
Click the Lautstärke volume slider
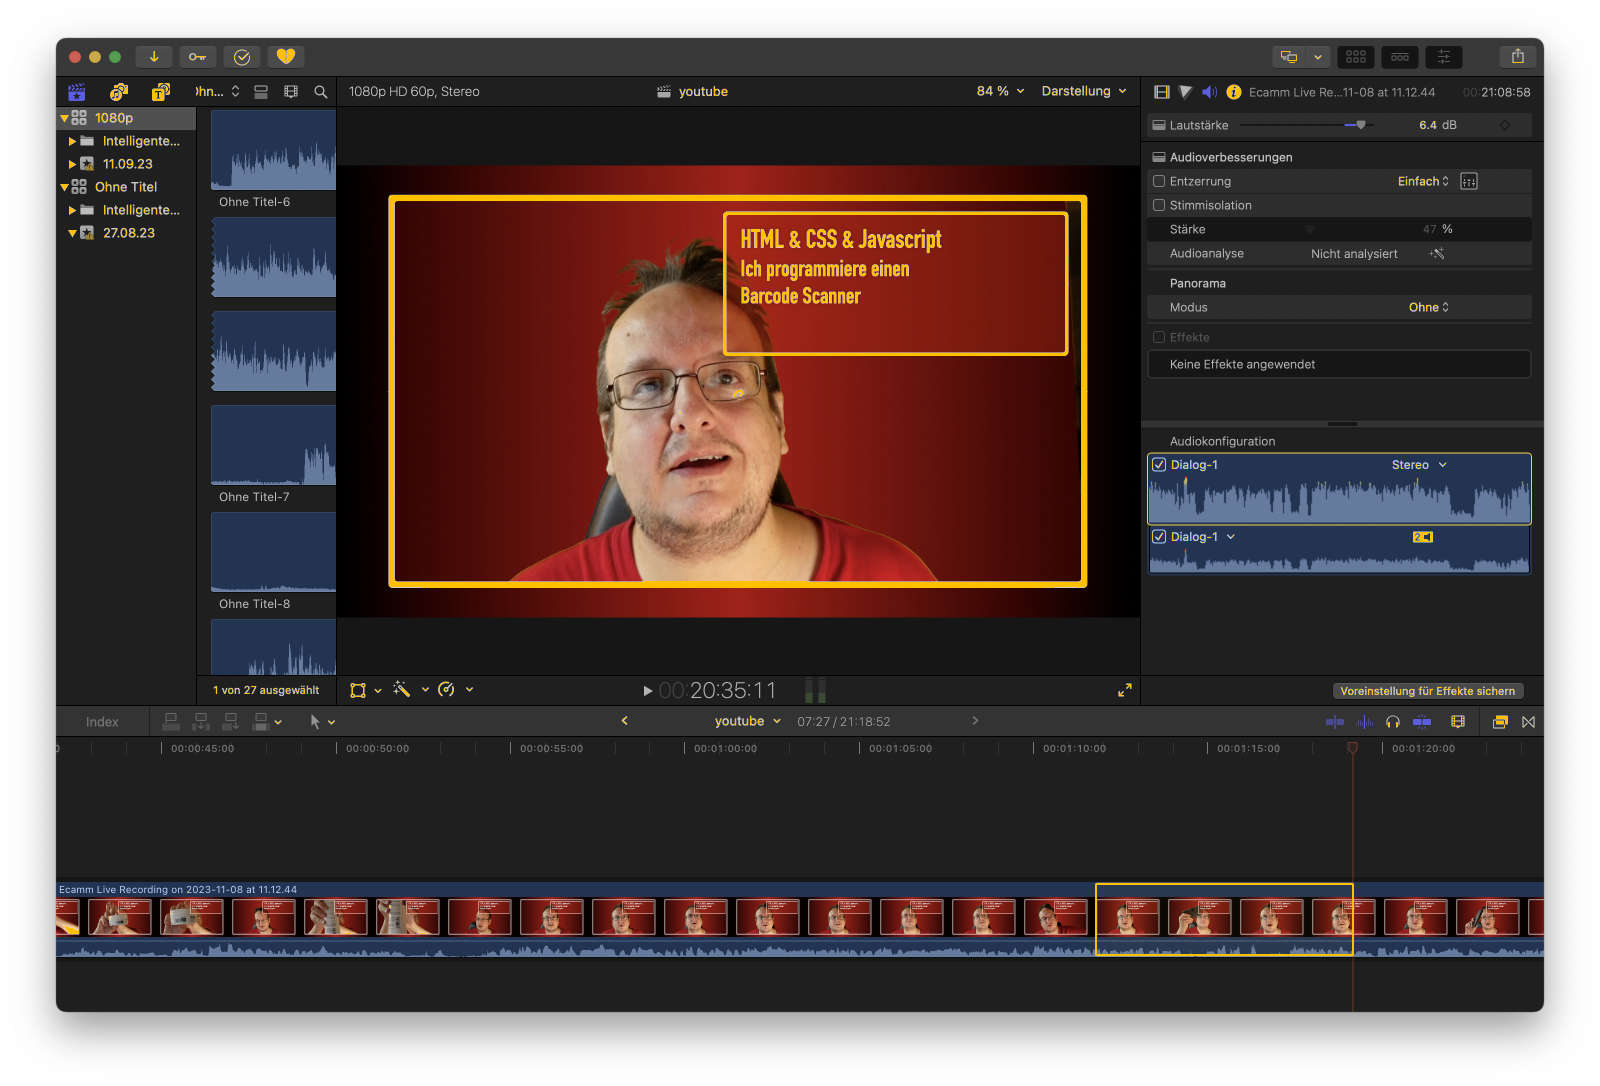tap(1359, 125)
